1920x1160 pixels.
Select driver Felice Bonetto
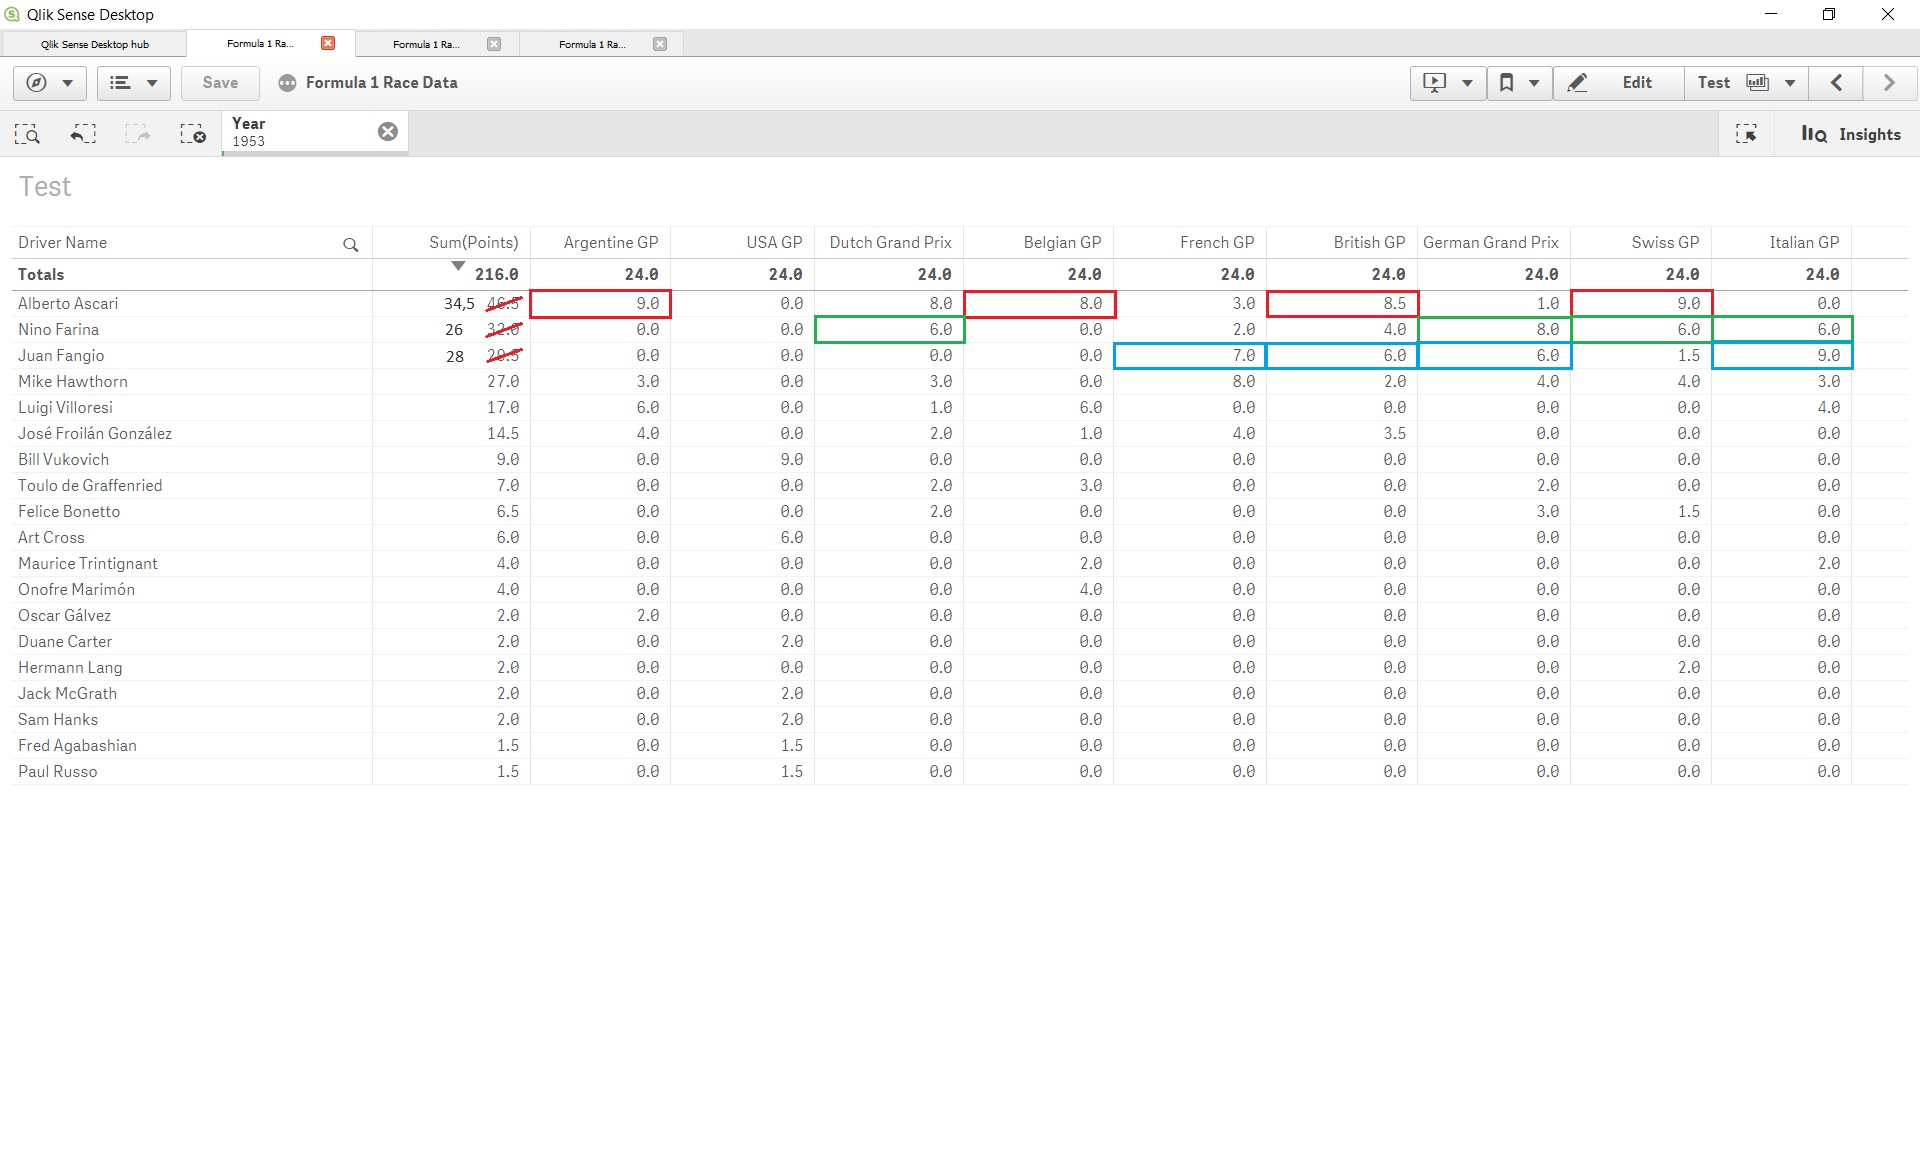pyautogui.click(x=69, y=512)
